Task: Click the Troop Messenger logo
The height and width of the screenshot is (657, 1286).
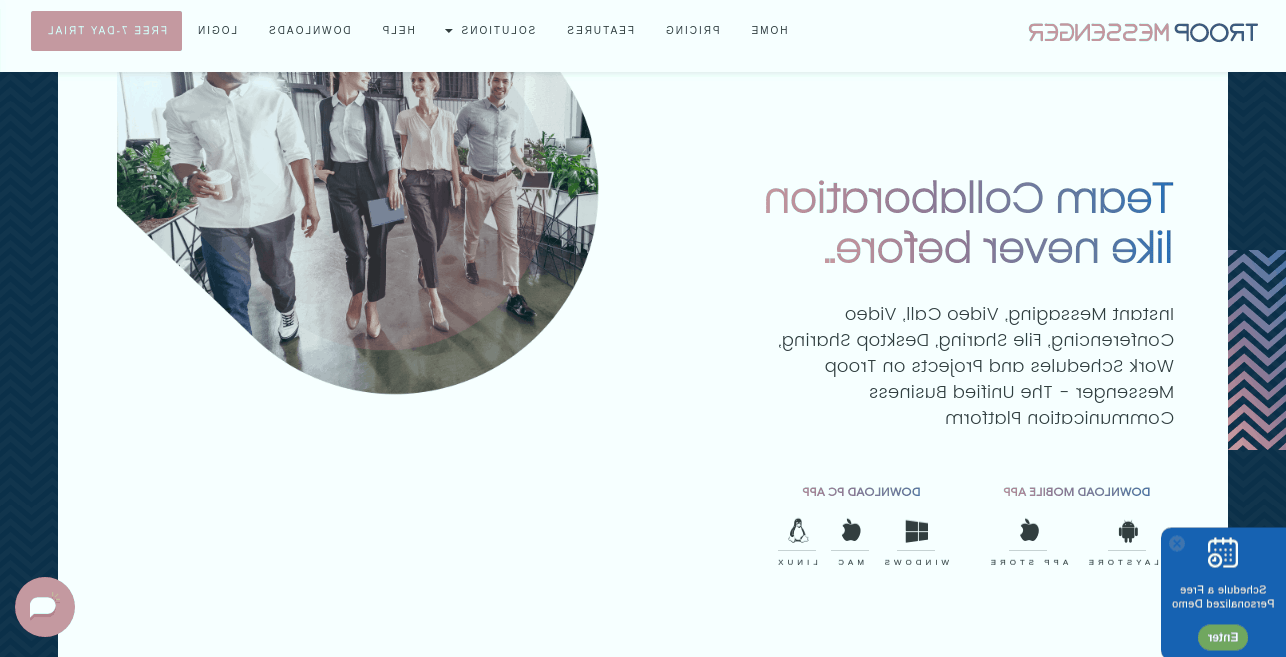Action: pyautogui.click(x=1142, y=32)
